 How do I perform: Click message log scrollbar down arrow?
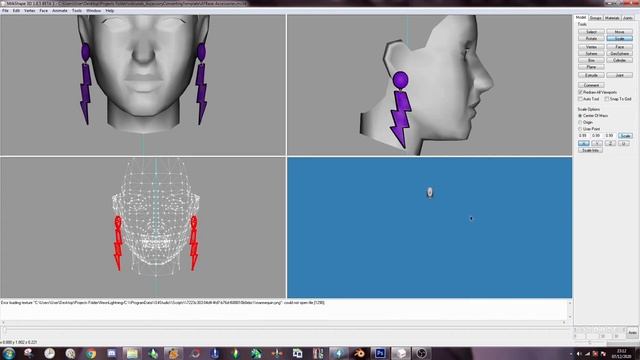click(570, 317)
